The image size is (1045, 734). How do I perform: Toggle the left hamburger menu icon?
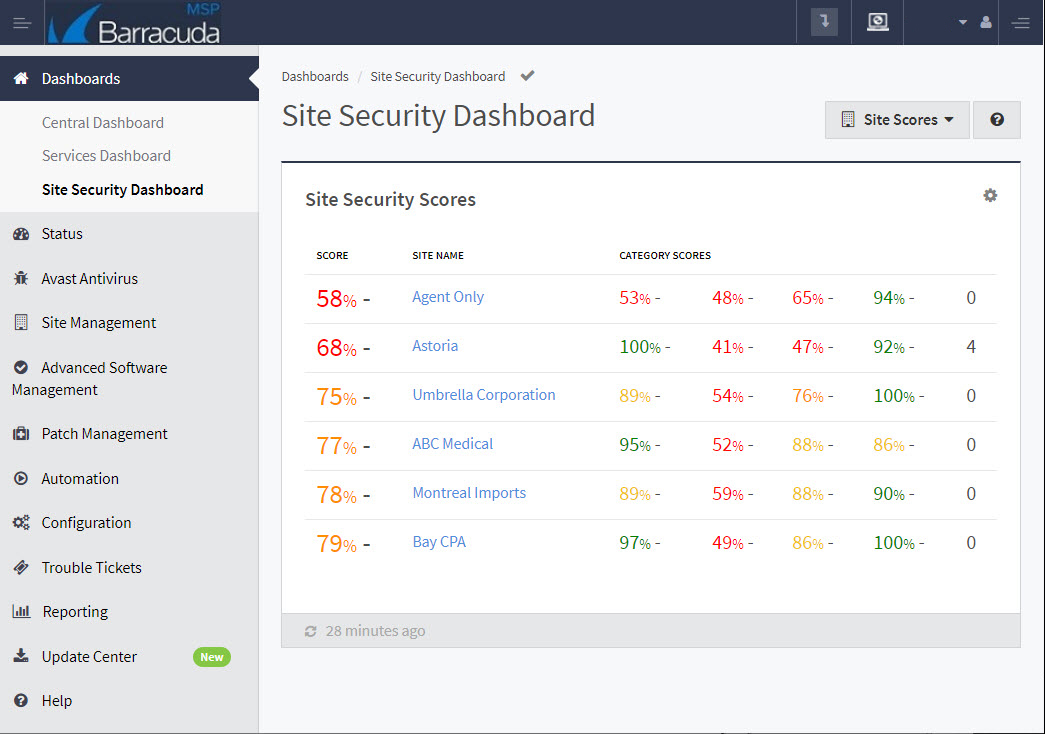[x=22, y=23]
